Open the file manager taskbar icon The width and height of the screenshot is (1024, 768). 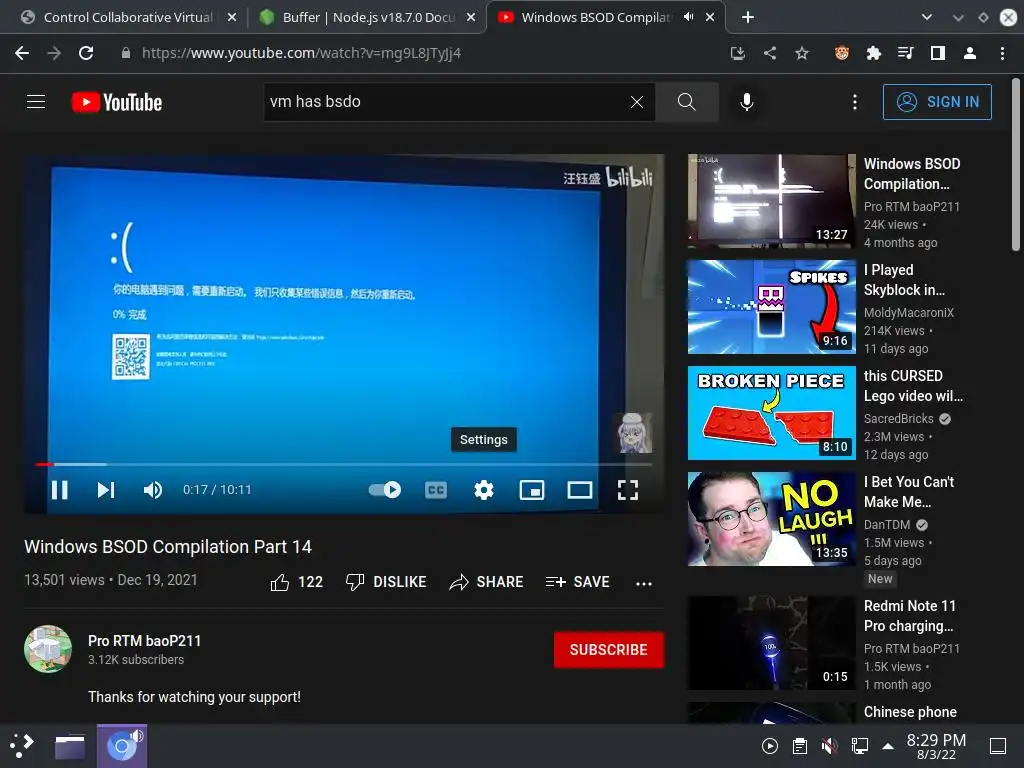(70, 746)
